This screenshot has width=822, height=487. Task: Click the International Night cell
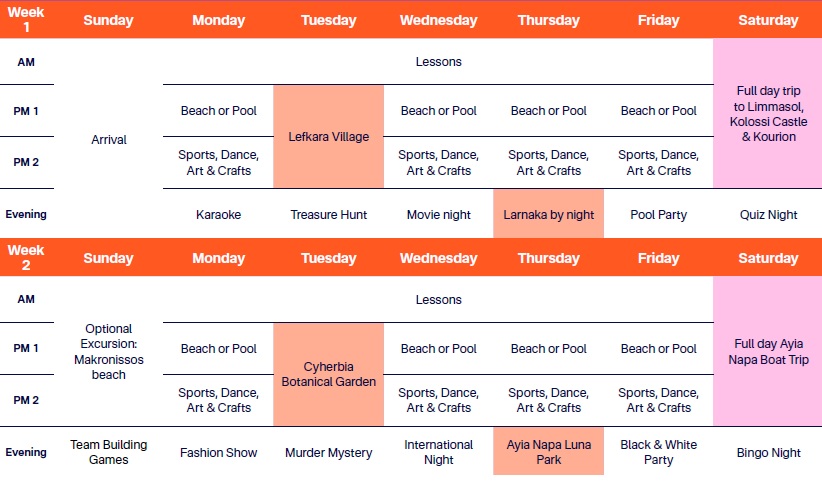pyautogui.click(x=438, y=452)
